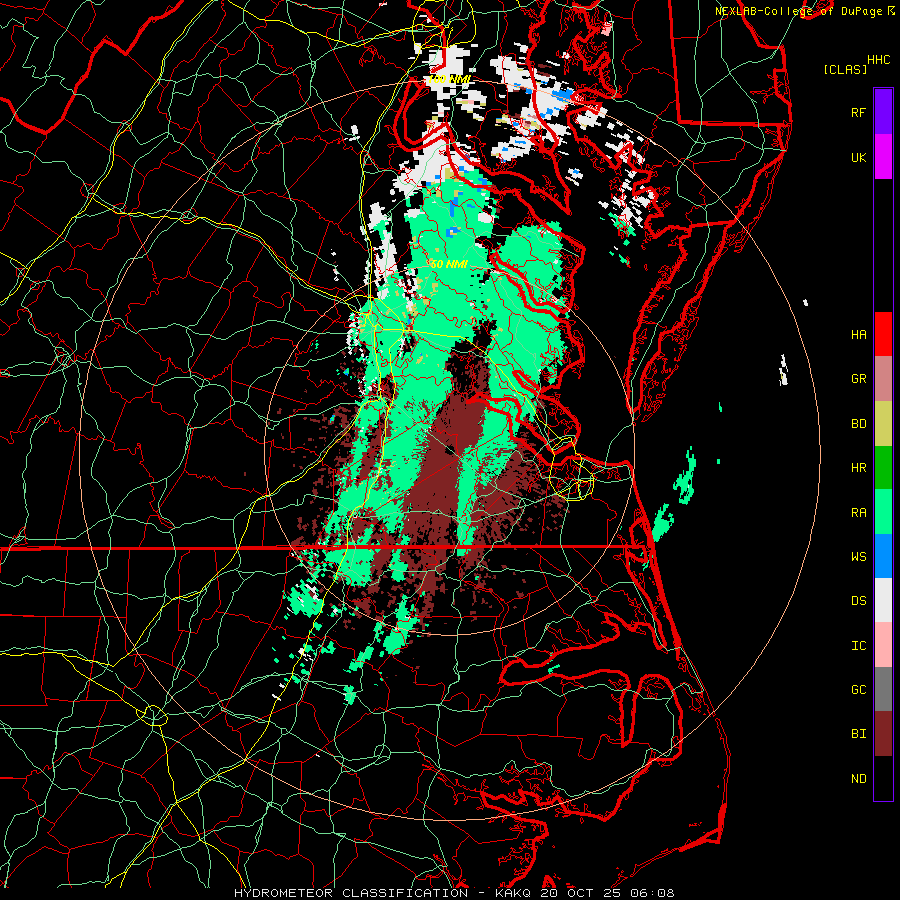The width and height of the screenshot is (900, 900).
Task: Select the ND legend label
Action: coord(858,778)
